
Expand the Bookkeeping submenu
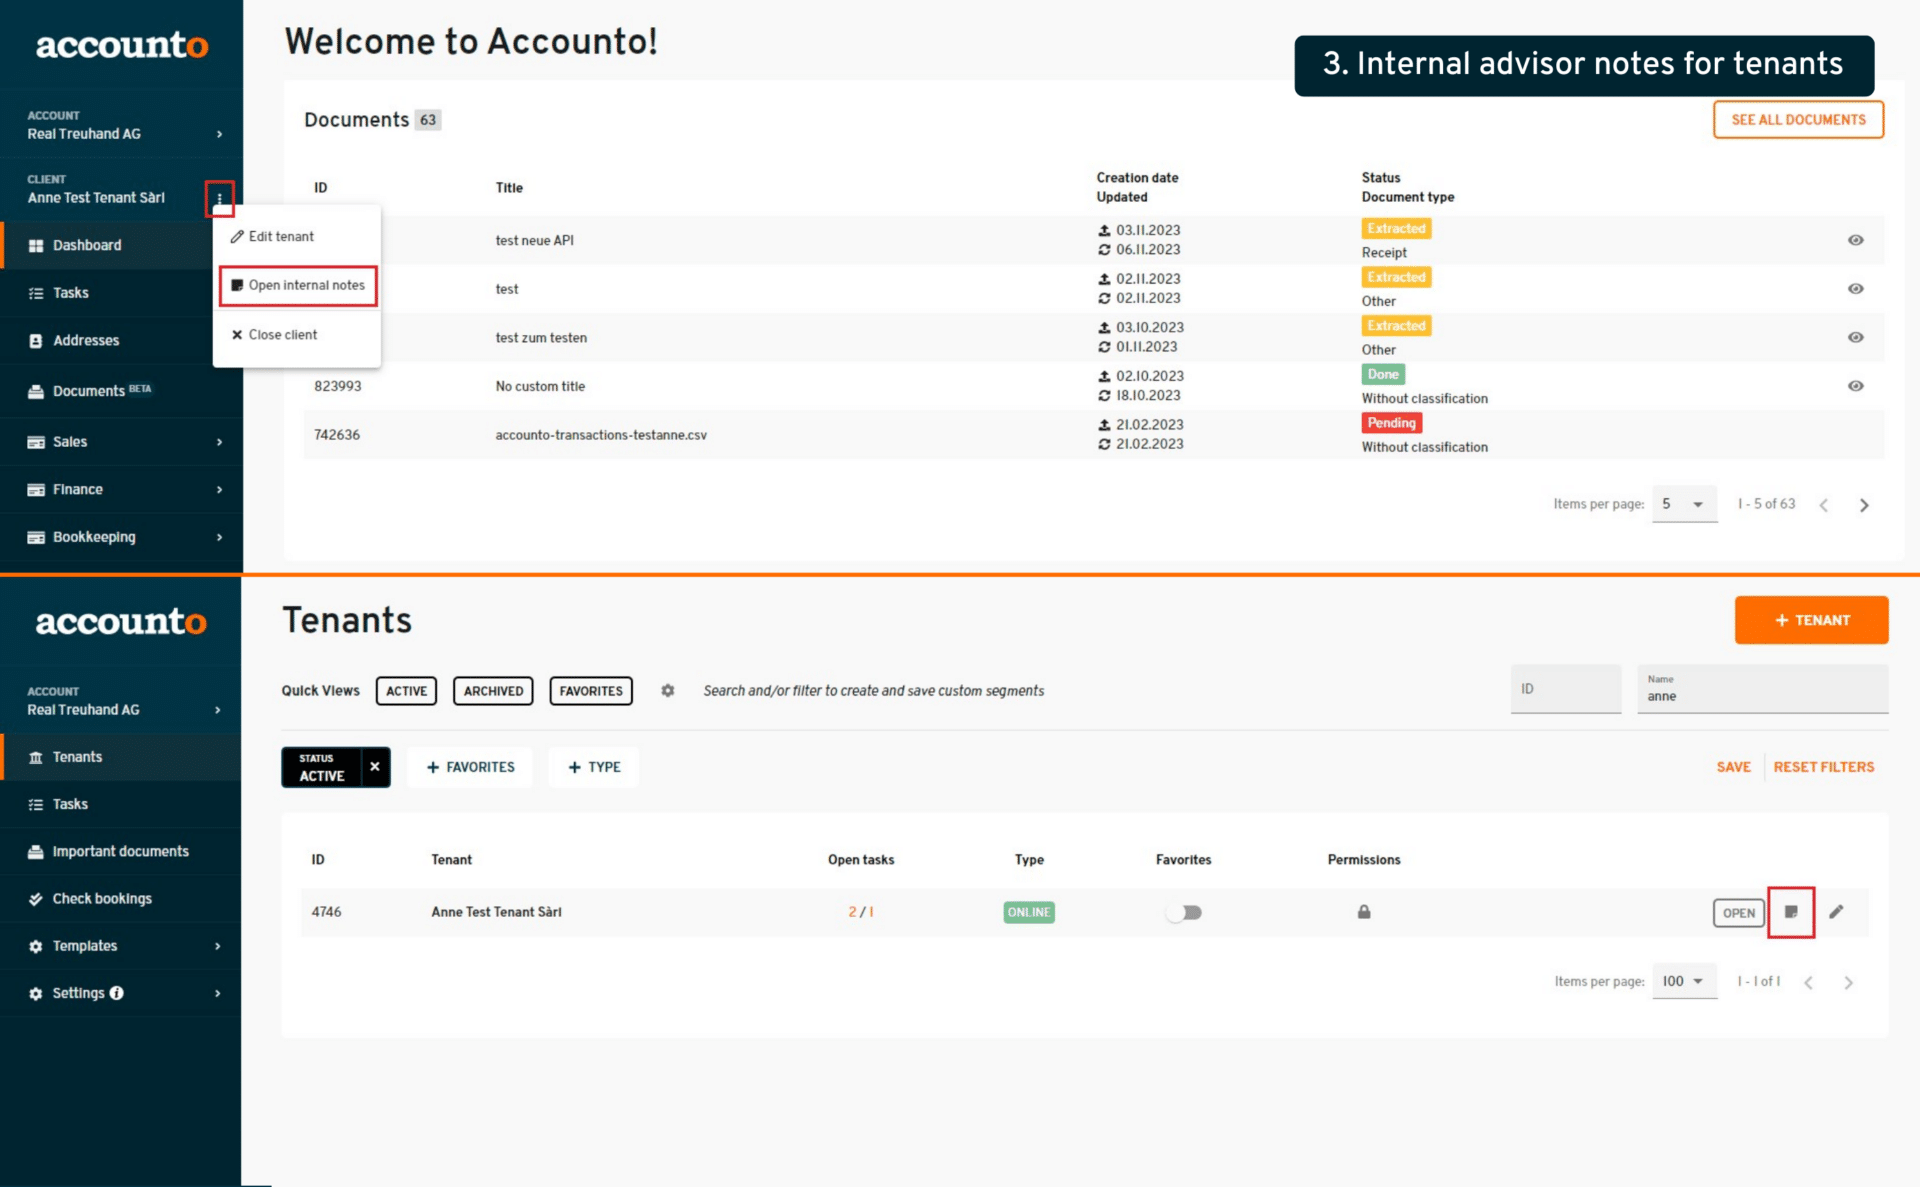(219, 537)
